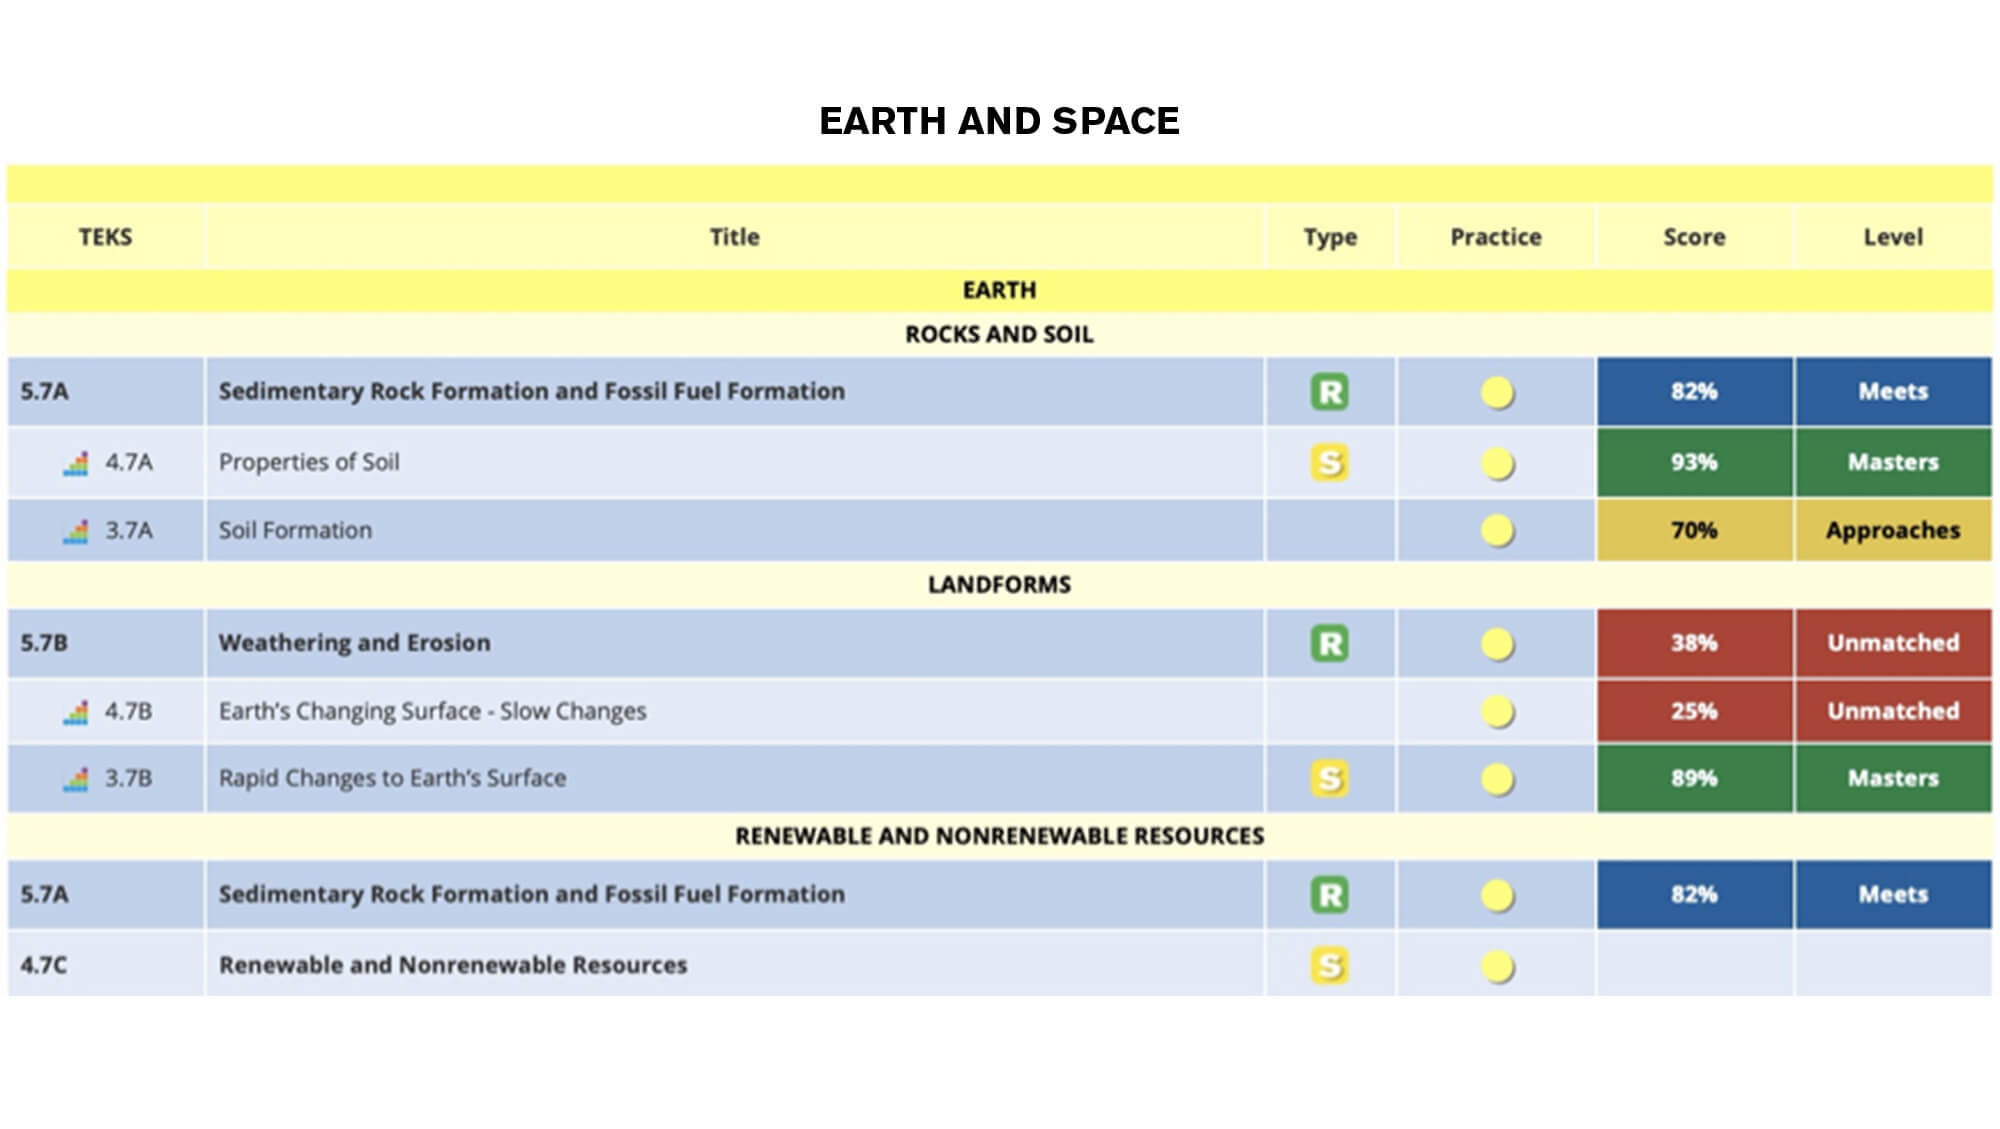Viewport: 2000px width, 1129px height.
Task: Select the practice dot for Properties of Soil
Action: point(1497,464)
